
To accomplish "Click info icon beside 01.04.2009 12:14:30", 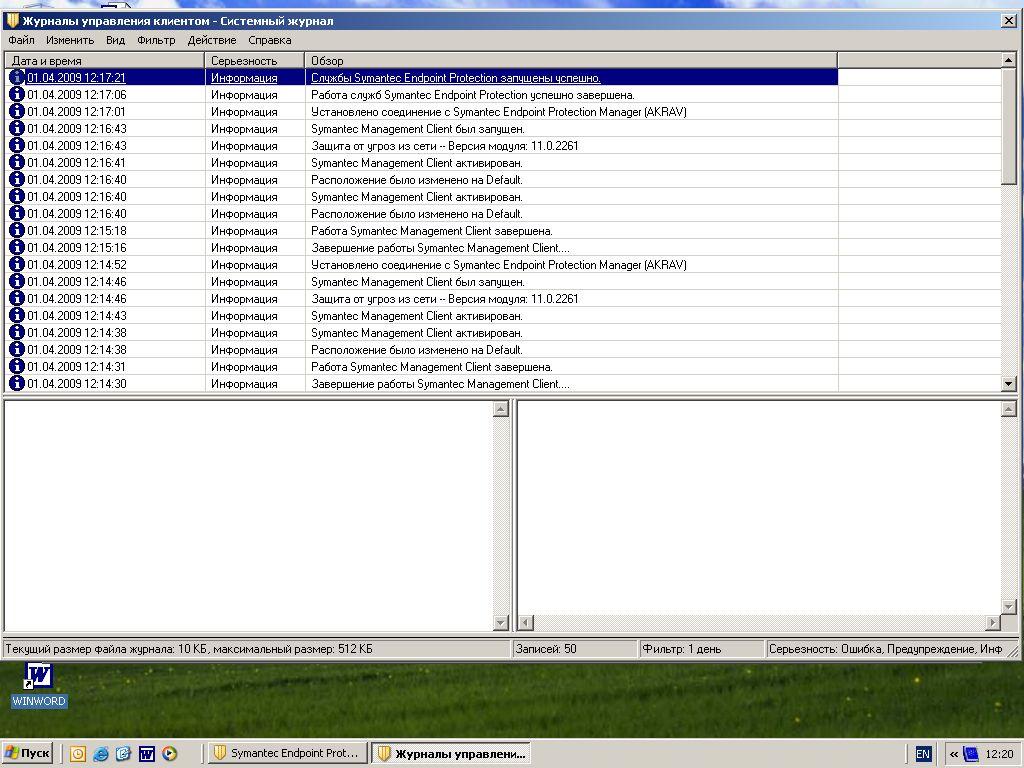I will (x=17, y=383).
